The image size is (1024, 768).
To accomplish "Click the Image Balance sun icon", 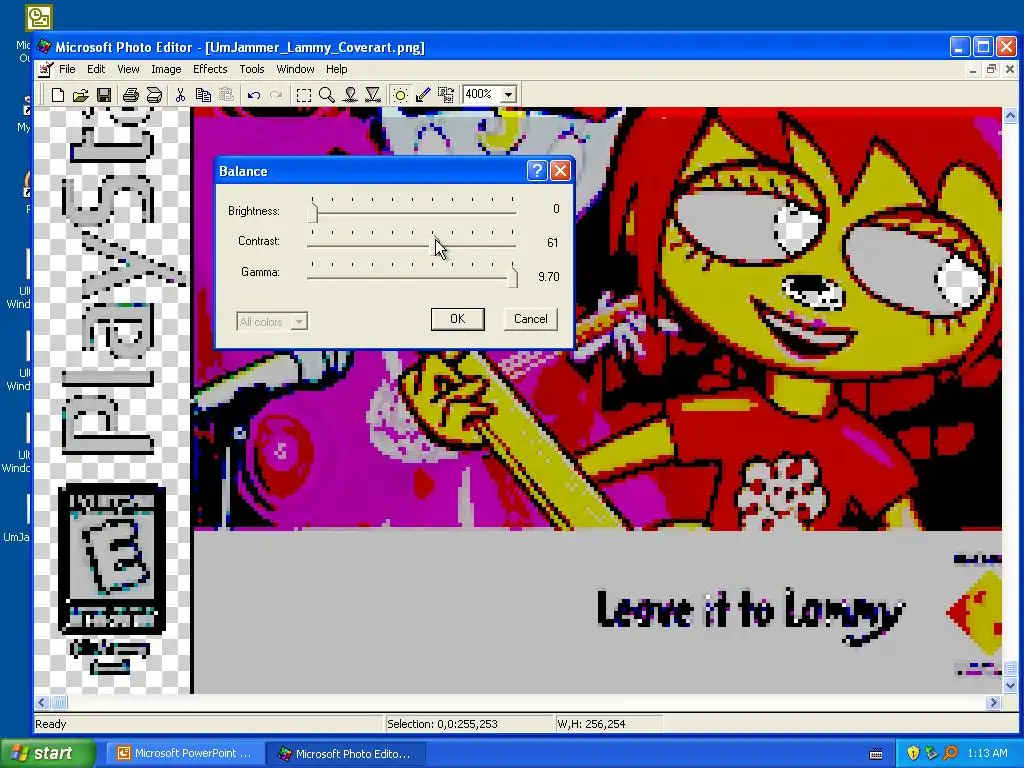I will pyautogui.click(x=400, y=95).
